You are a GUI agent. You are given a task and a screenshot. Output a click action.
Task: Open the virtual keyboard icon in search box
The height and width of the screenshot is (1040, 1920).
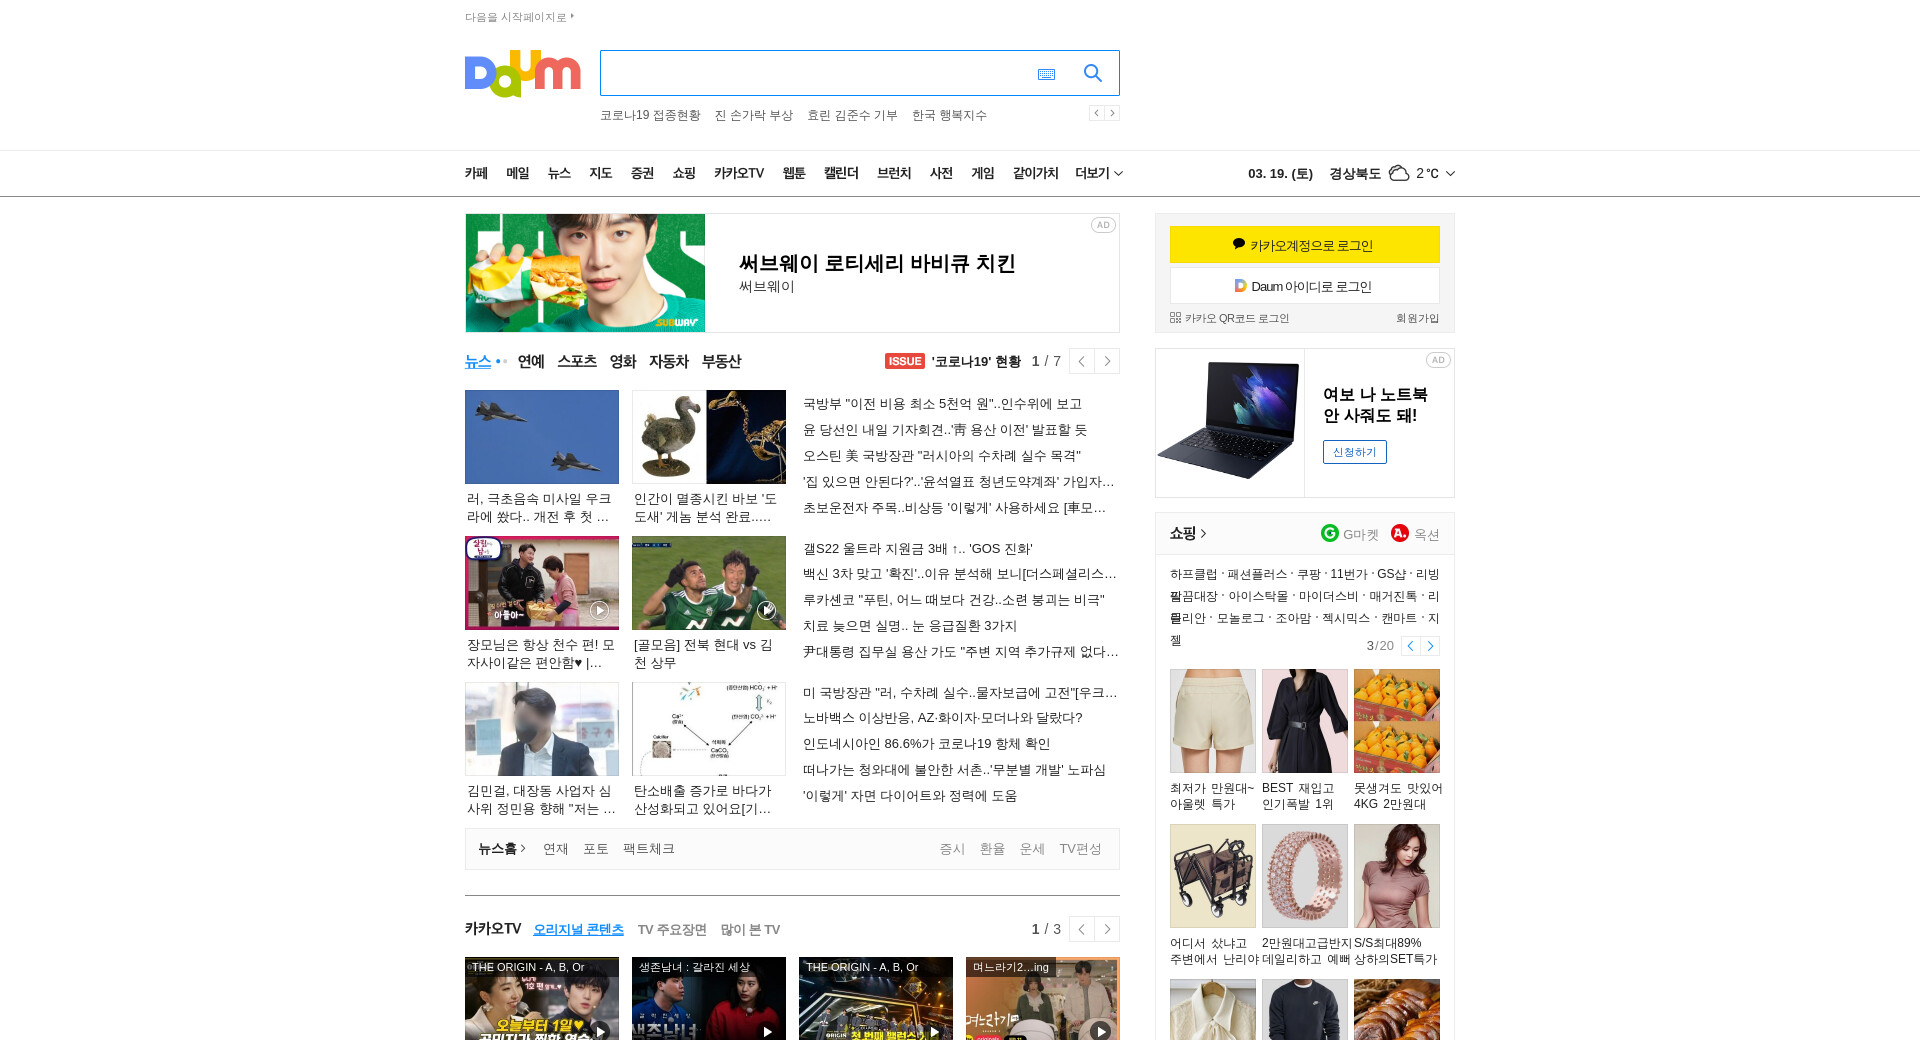coord(1046,74)
